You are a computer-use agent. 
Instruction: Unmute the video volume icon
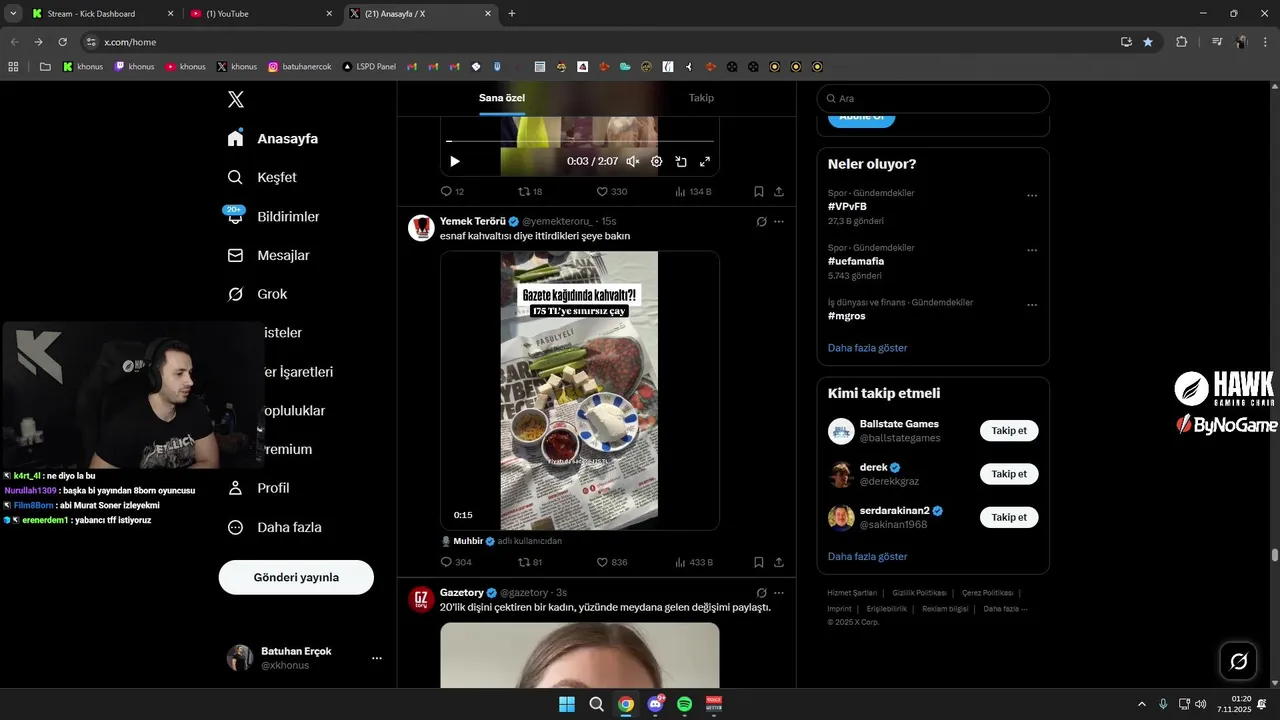pyautogui.click(x=632, y=161)
